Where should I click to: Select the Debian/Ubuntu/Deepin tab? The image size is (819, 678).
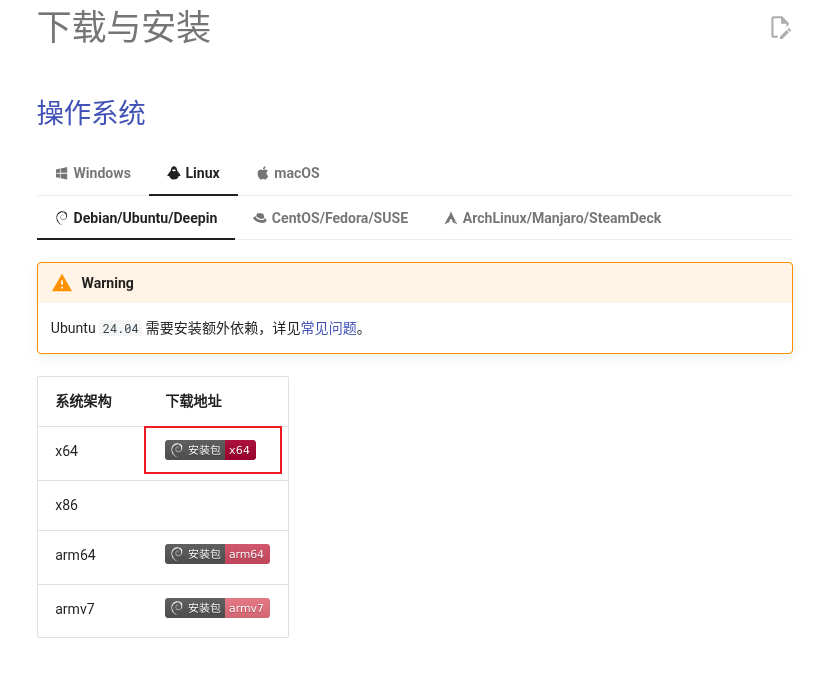(136, 218)
